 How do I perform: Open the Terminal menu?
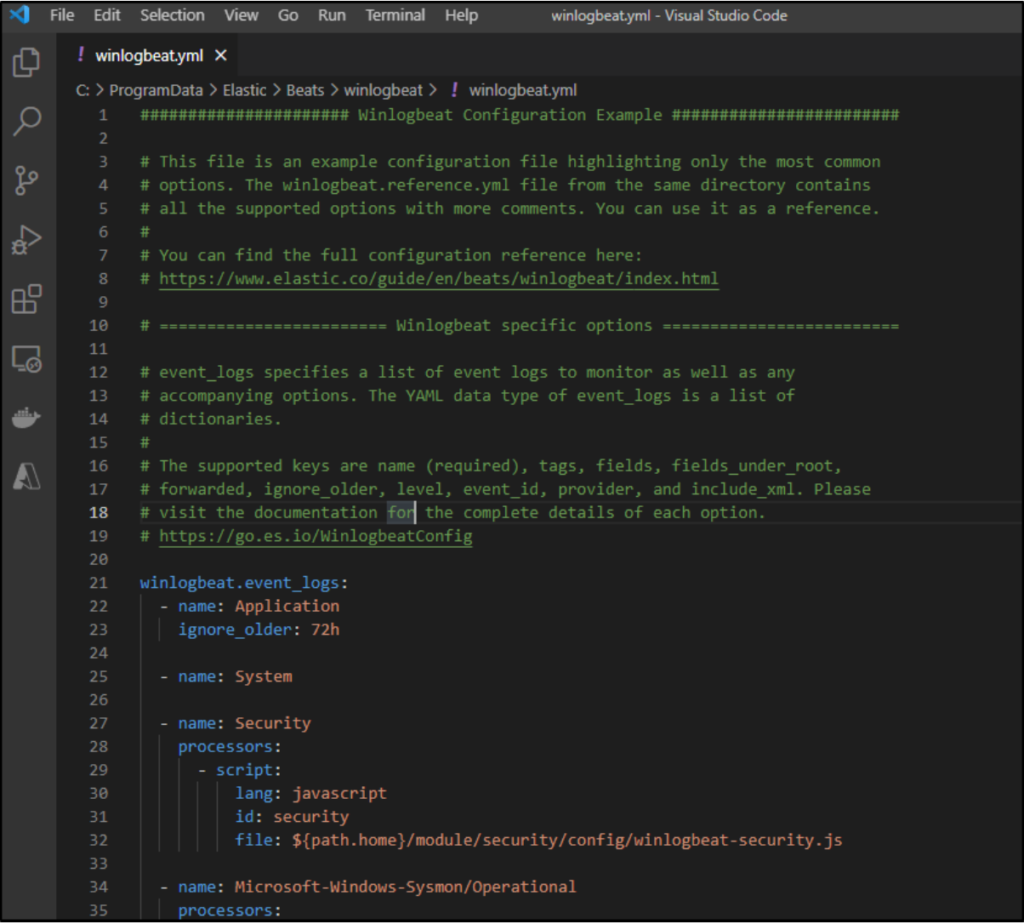[x=395, y=15]
